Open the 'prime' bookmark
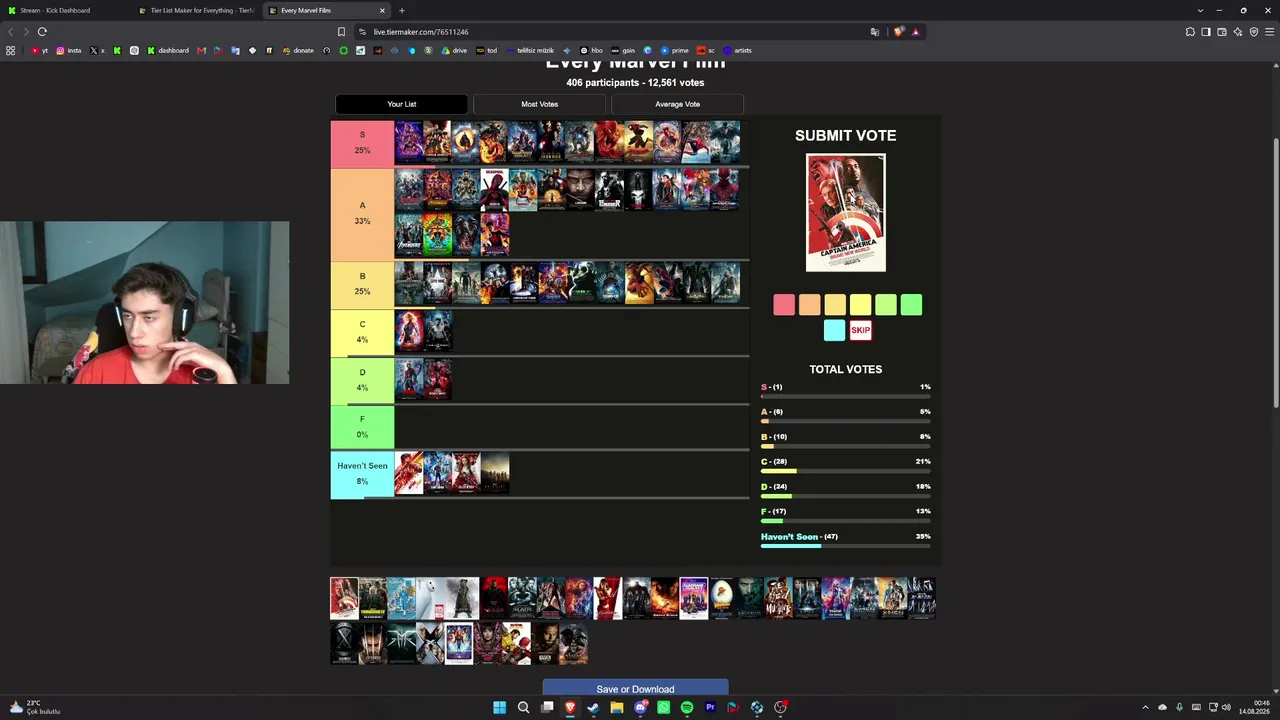The width and height of the screenshot is (1280, 720). coord(675,50)
